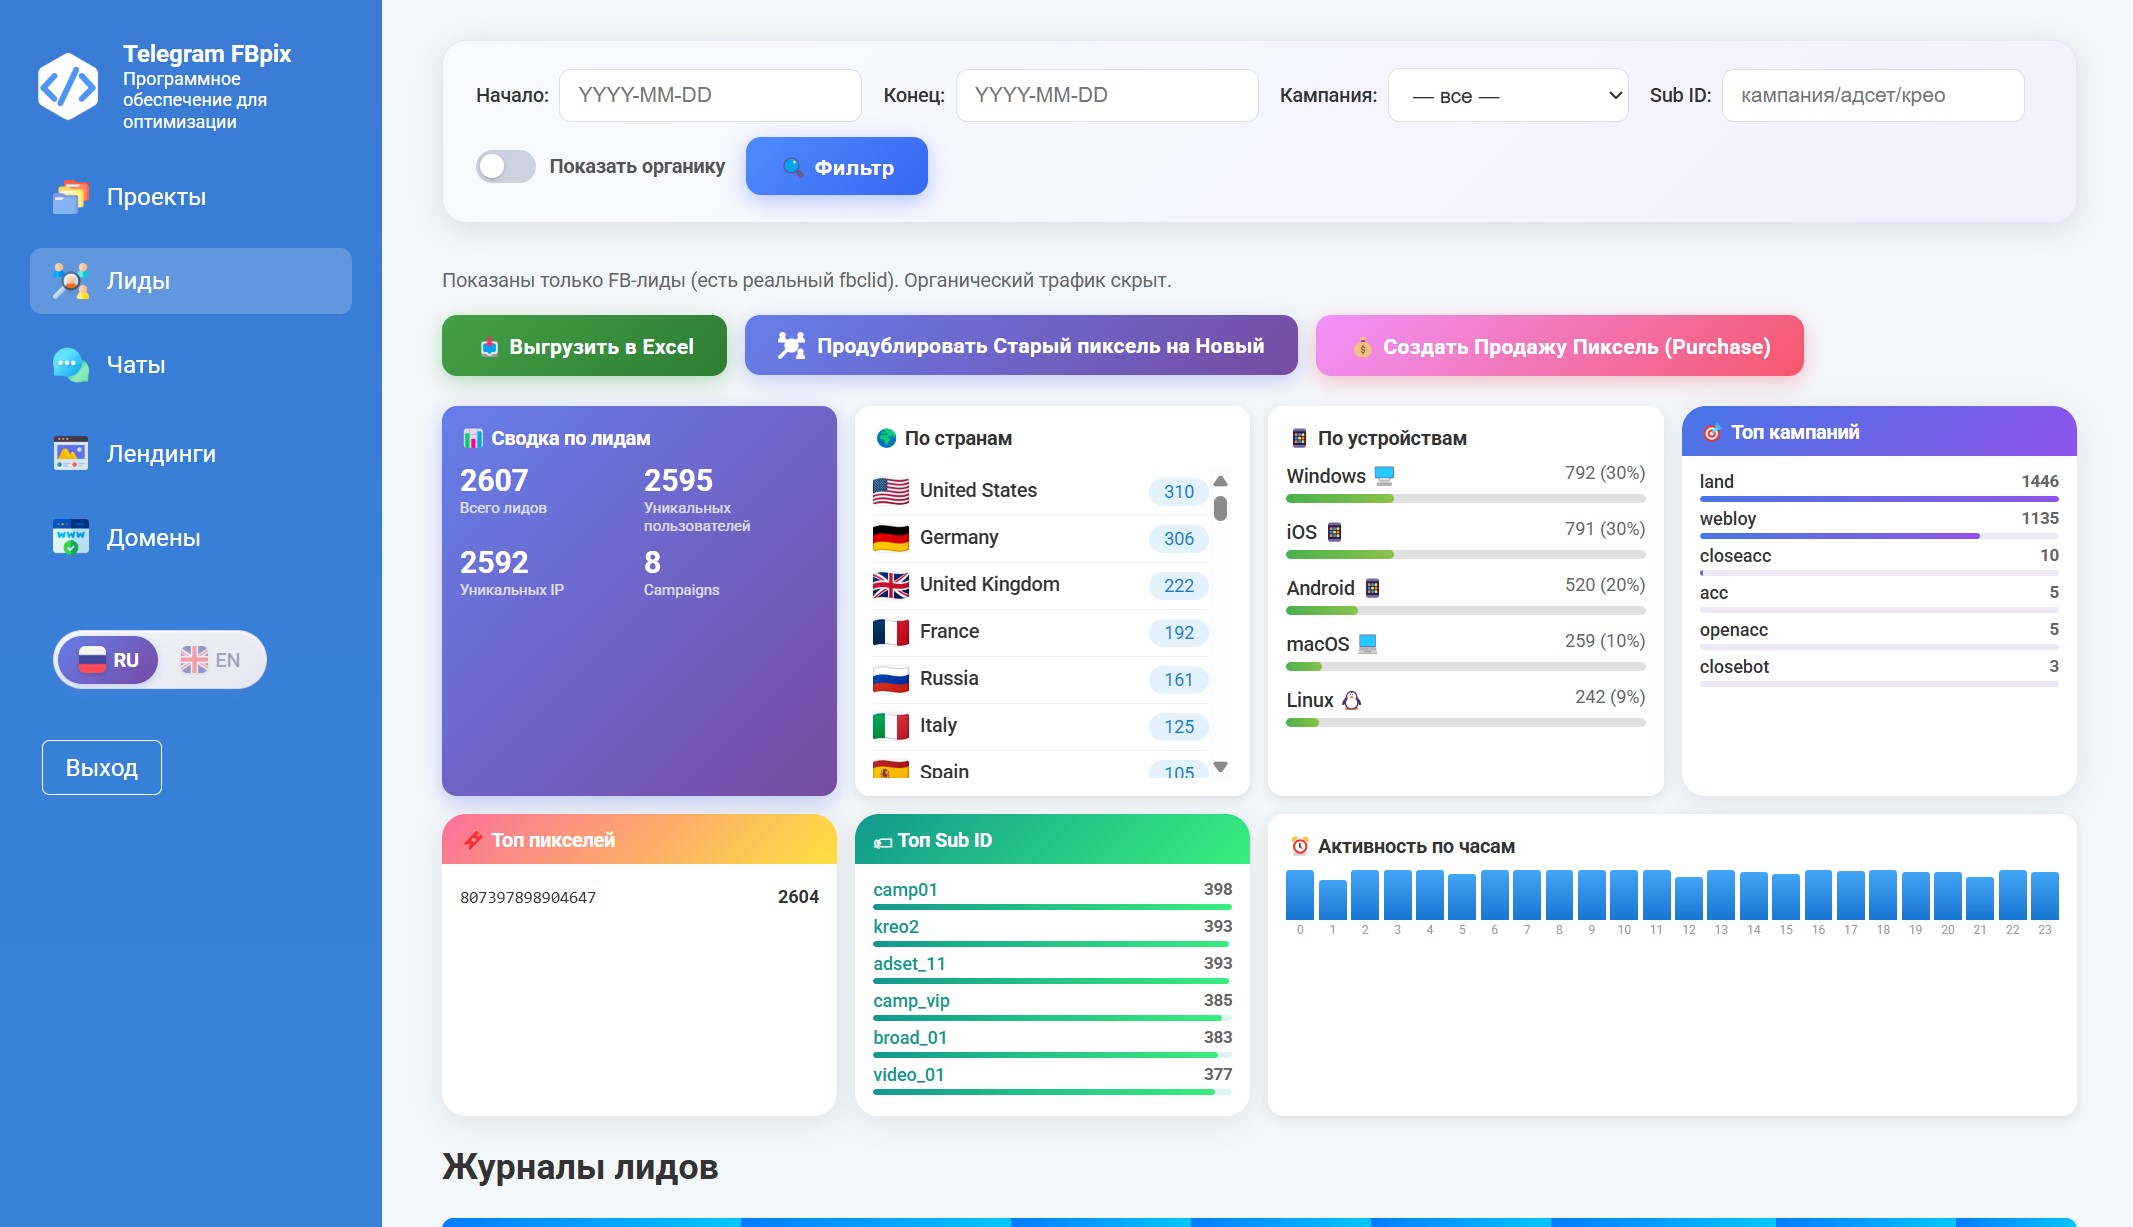This screenshot has height=1227, width=2133.
Task: Click the Конец date input field
Action: [1107, 96]
